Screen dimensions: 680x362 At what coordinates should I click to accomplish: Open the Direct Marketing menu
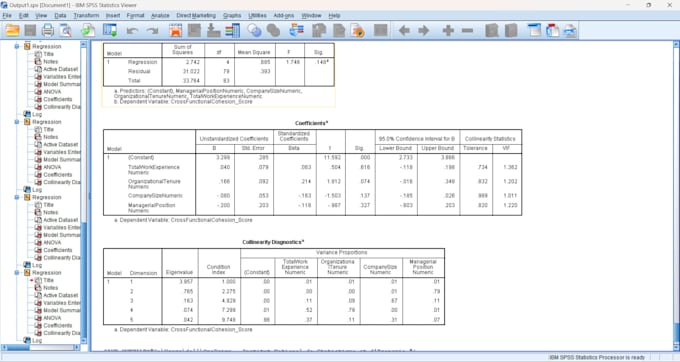coord(196,16)
